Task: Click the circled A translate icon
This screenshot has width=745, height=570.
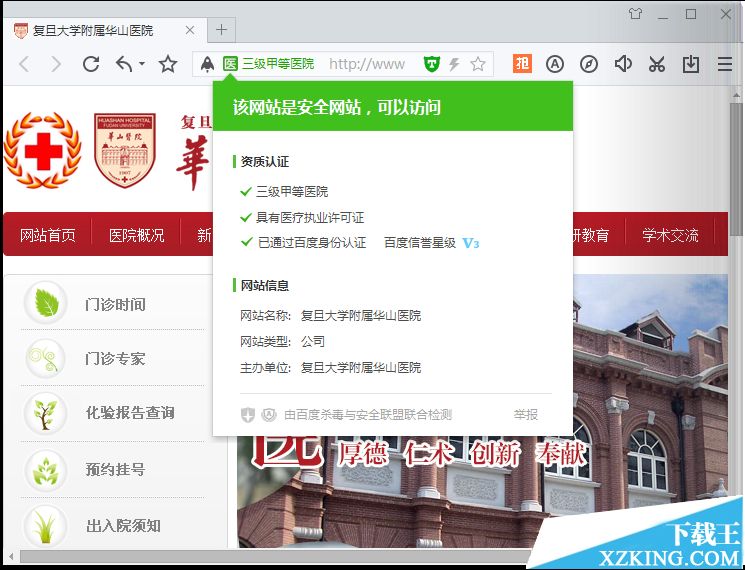Action: (554, 64)
